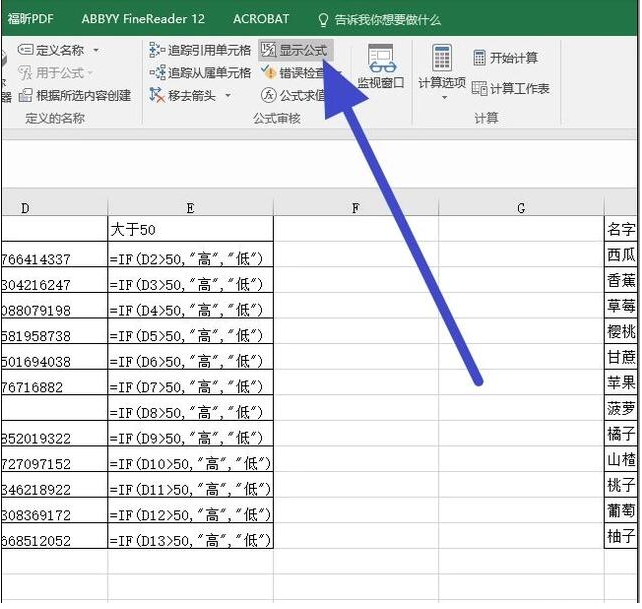Open the ACROBAT ribbon tab
This screenshot has width=642, height=609.
tap(261, 19)
